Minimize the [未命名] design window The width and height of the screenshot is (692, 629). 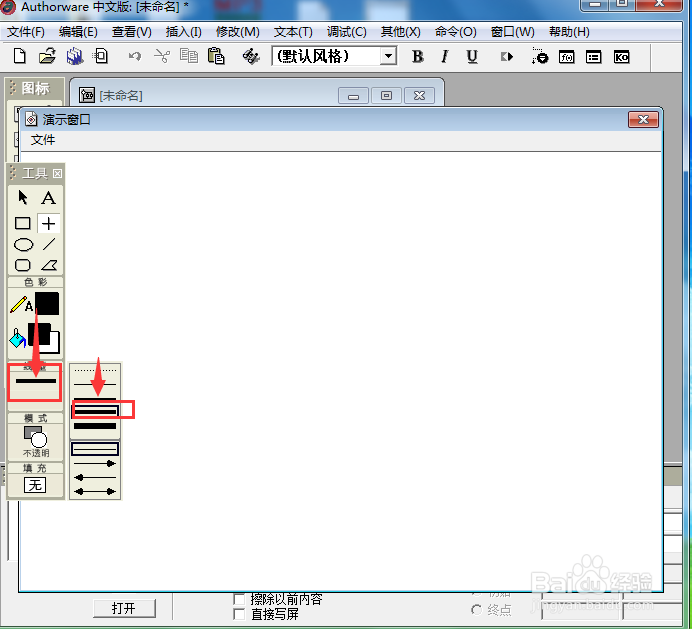pyautogui.click(x=353, y=96)
